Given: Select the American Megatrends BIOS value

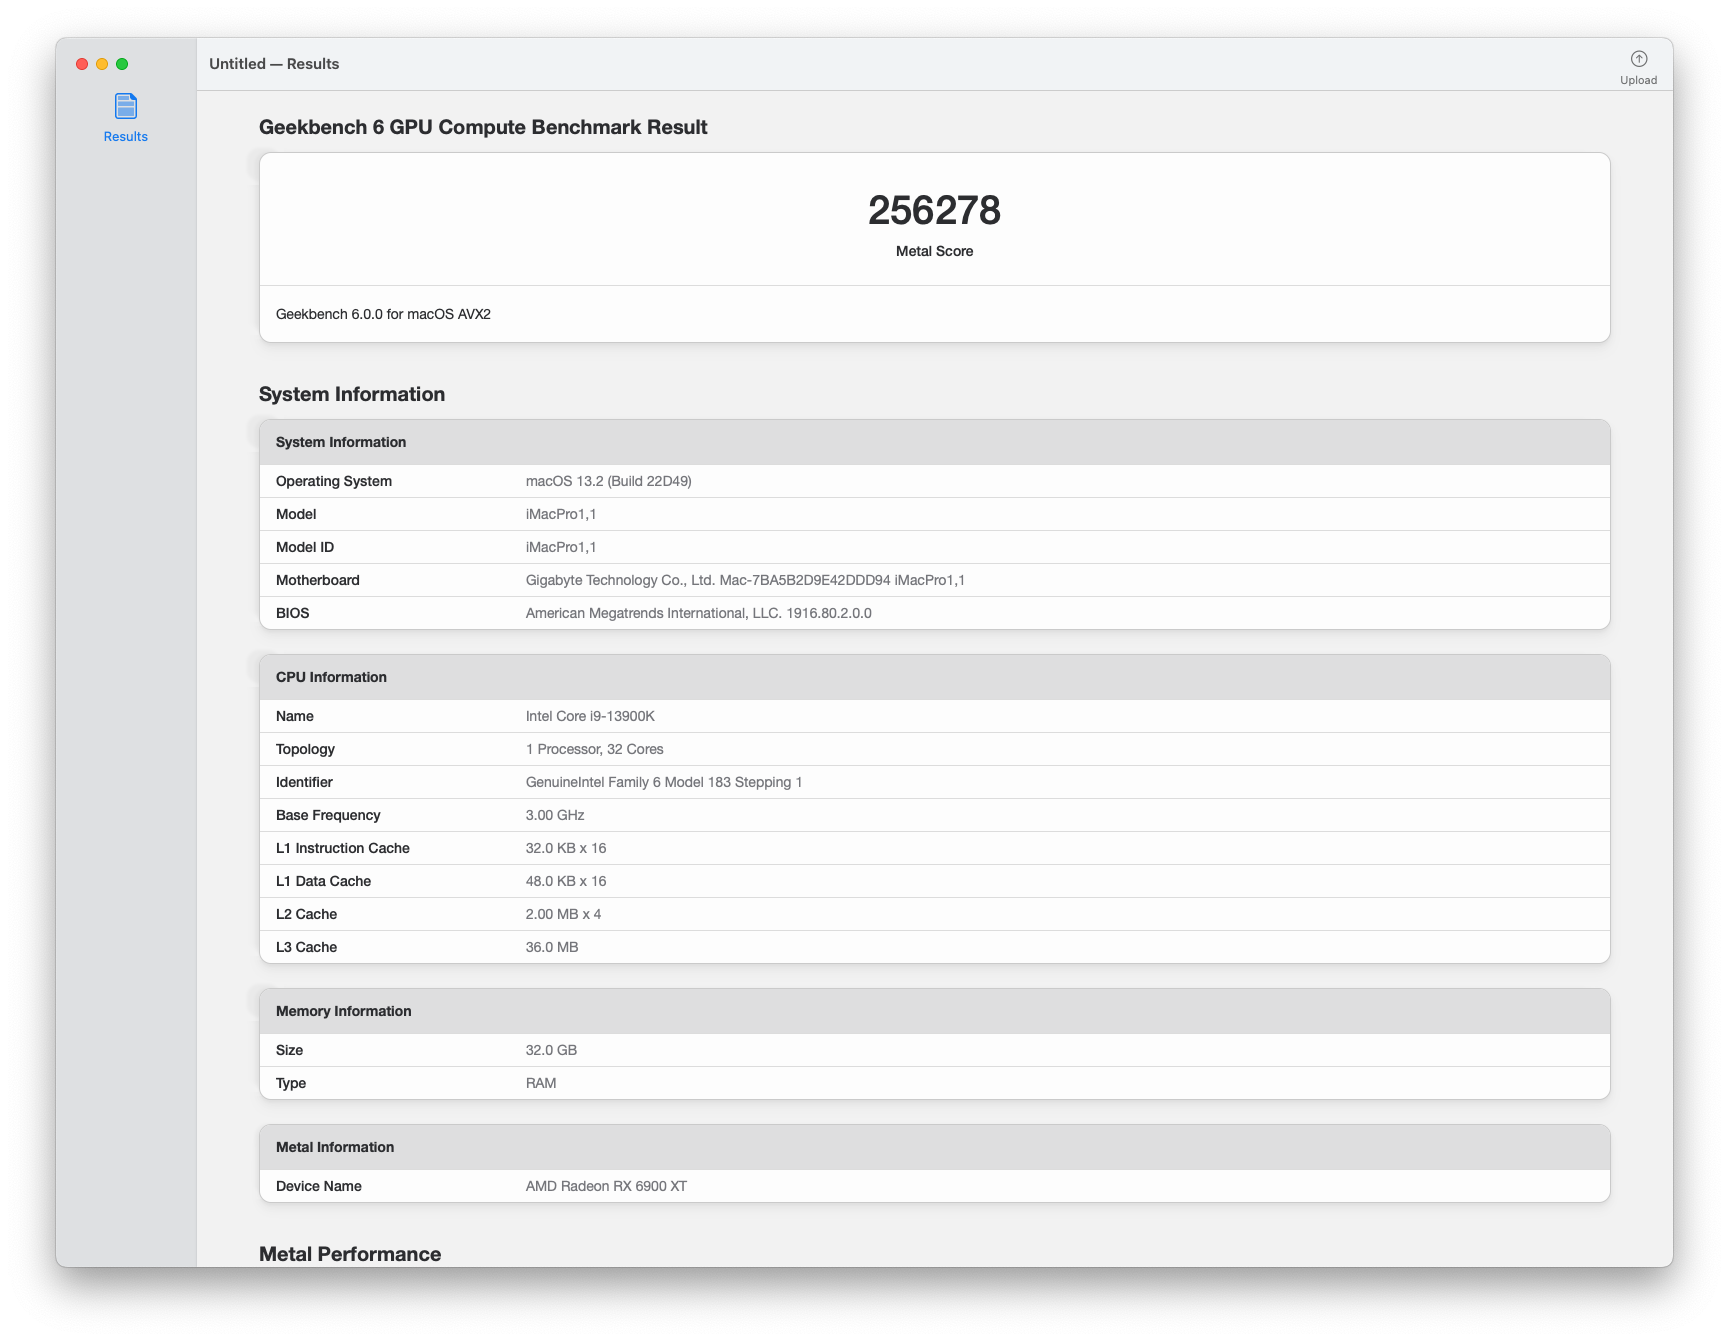Looking at the screenshot, I should coord(698,613).
